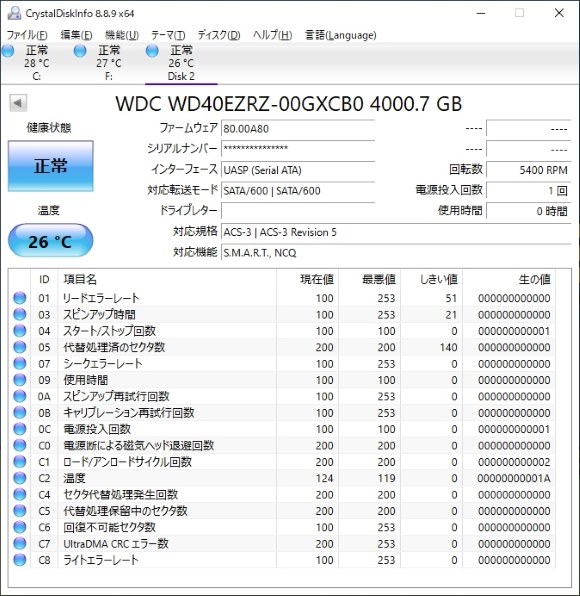
Task: Open the 言語(Language) menu
Action: pos(341,35)
